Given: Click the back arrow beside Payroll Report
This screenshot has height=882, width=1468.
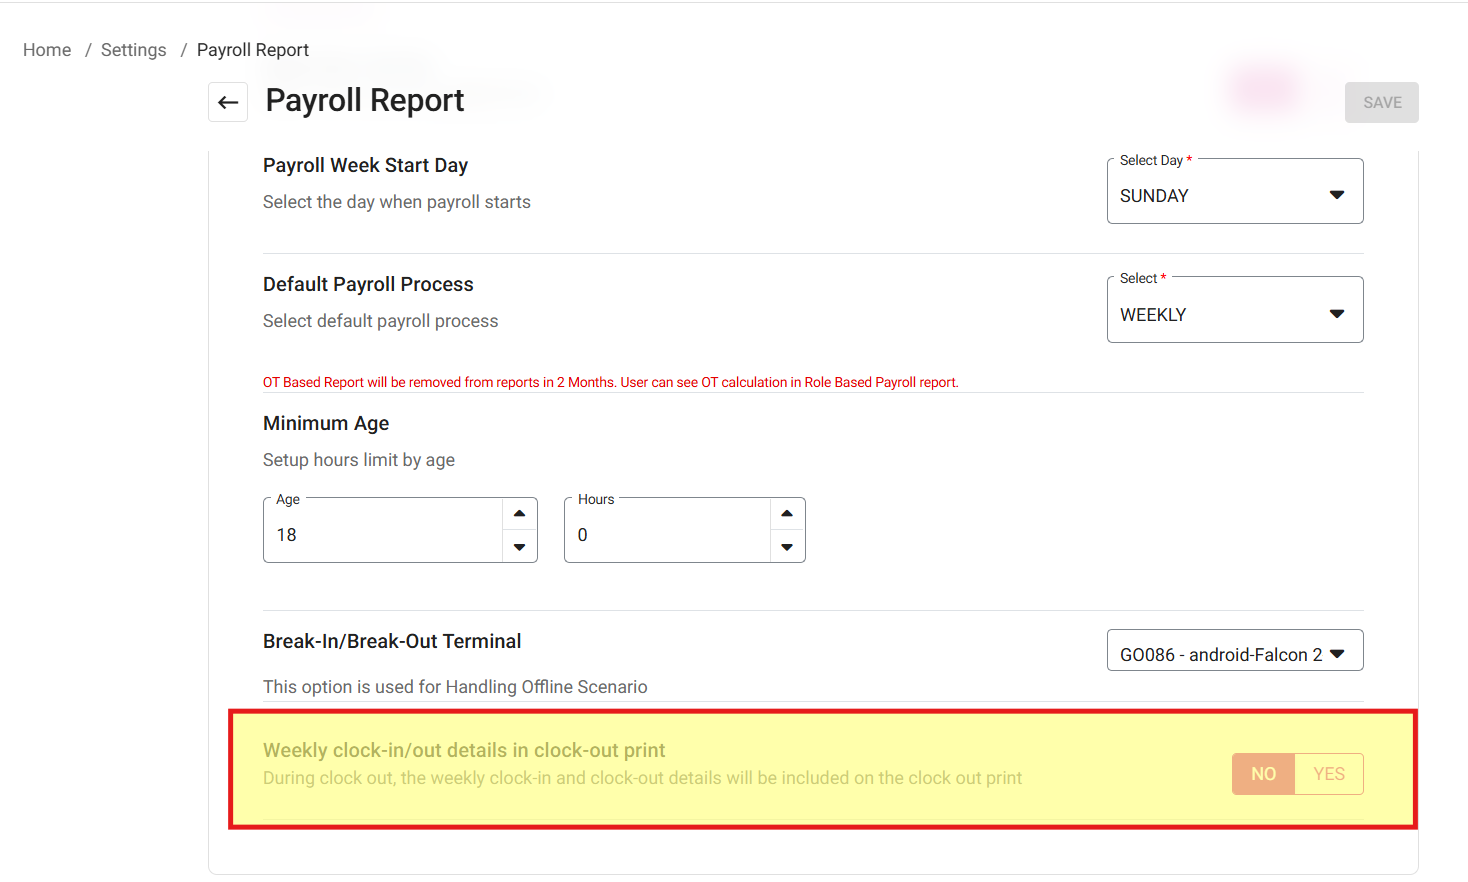Looking at the screenshot, I should (228, 102).
